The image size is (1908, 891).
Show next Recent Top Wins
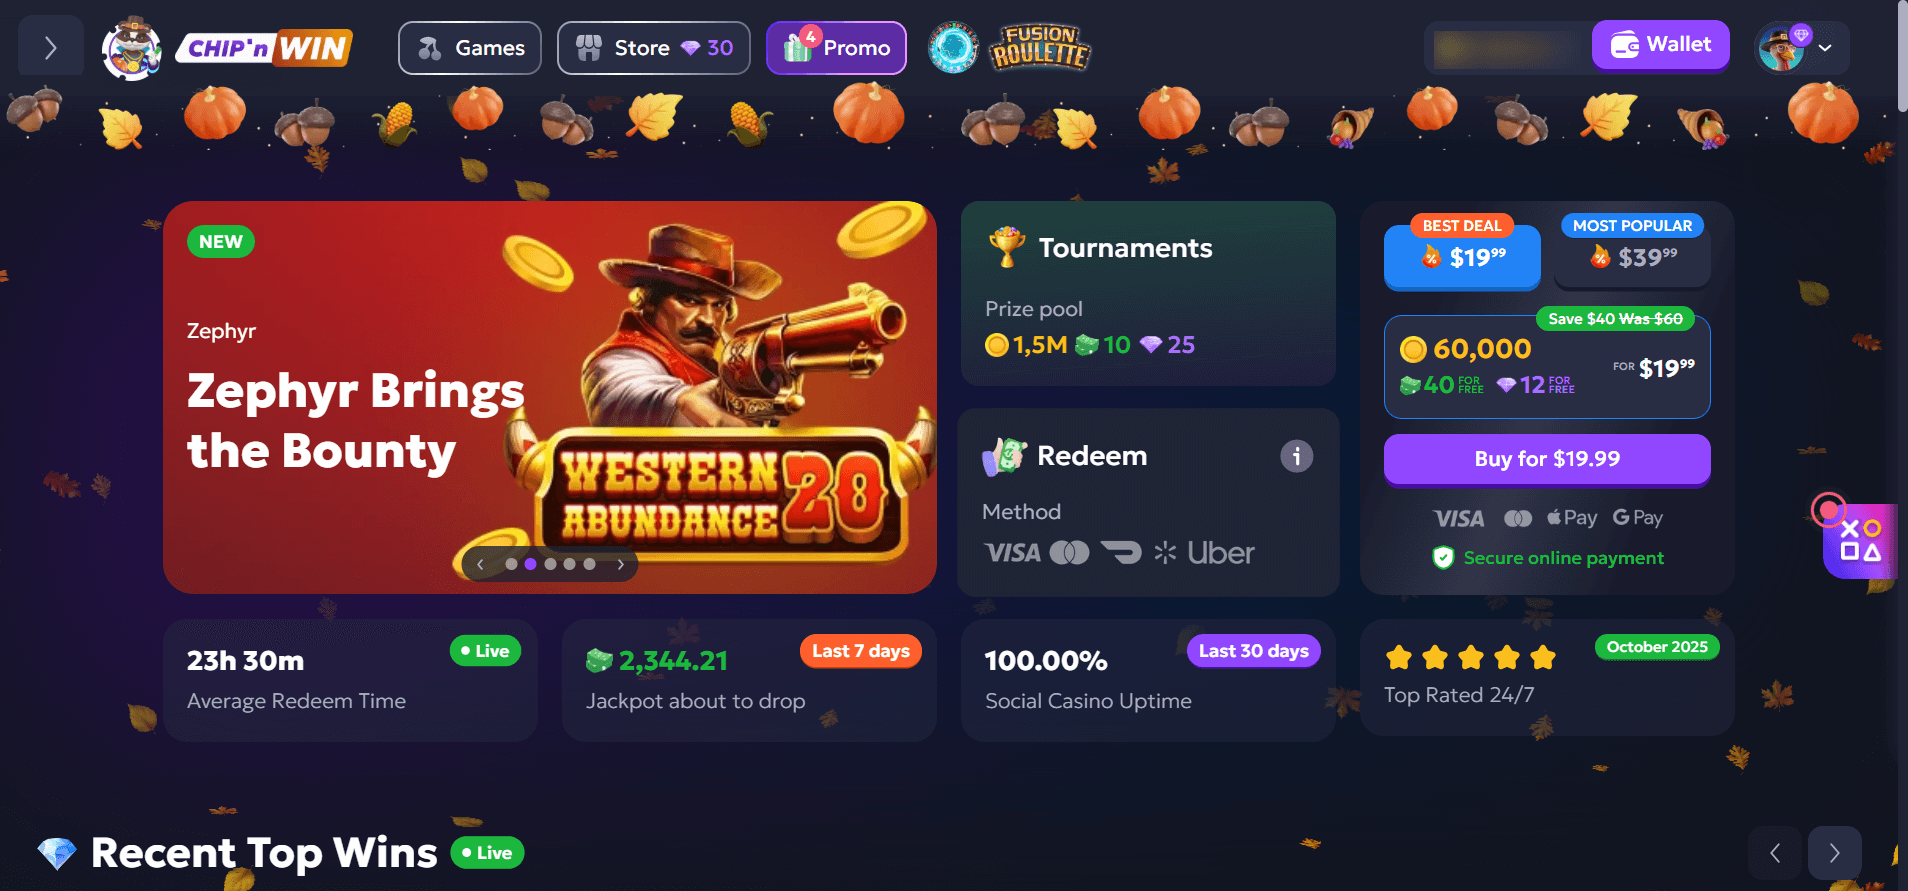pos(1834,853)
